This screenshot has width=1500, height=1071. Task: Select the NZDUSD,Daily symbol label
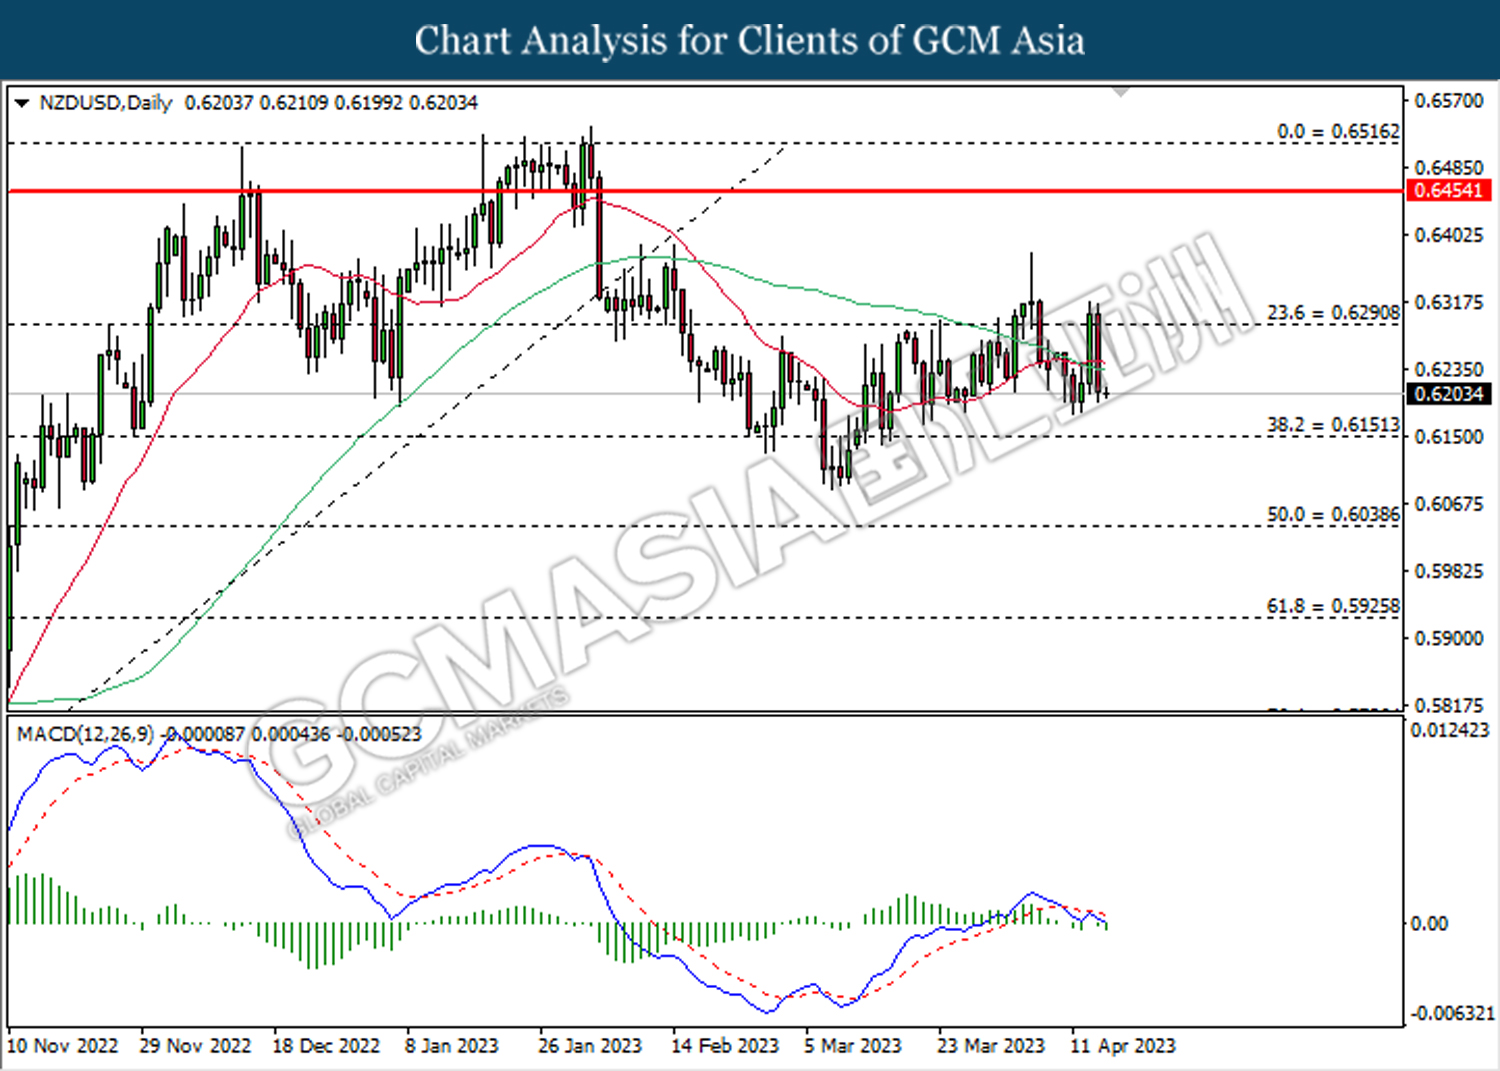click(106, 103)
